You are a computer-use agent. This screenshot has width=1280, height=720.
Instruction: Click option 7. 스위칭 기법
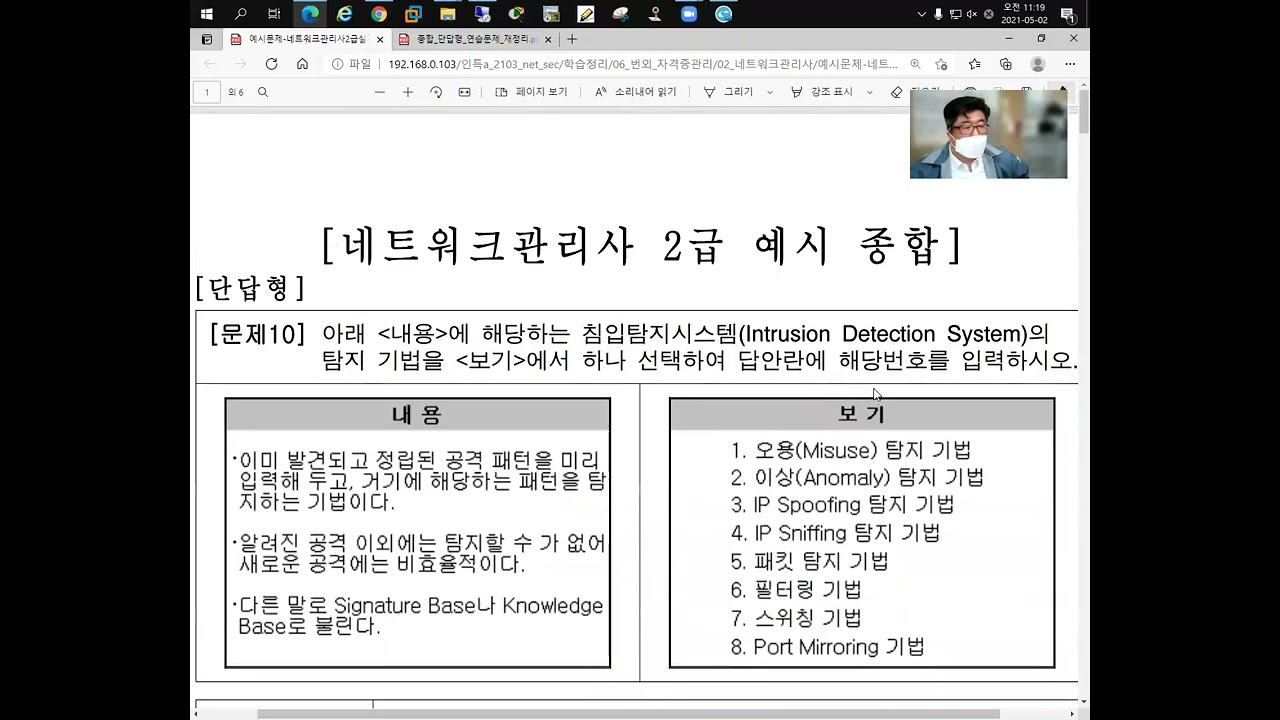coord(796,618)
